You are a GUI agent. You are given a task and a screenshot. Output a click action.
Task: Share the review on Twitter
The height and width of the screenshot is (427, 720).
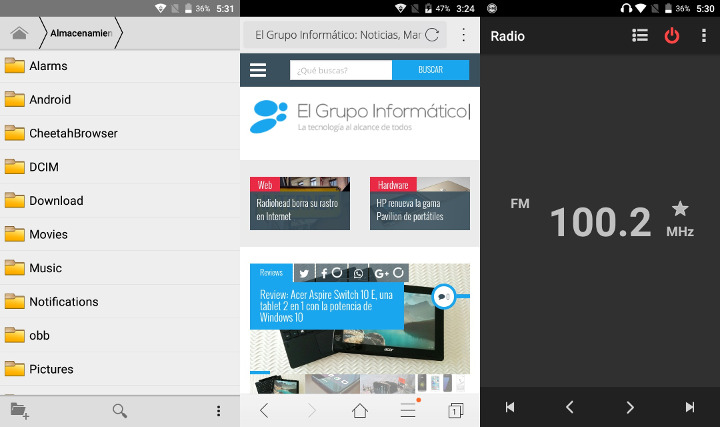[304, 273]
